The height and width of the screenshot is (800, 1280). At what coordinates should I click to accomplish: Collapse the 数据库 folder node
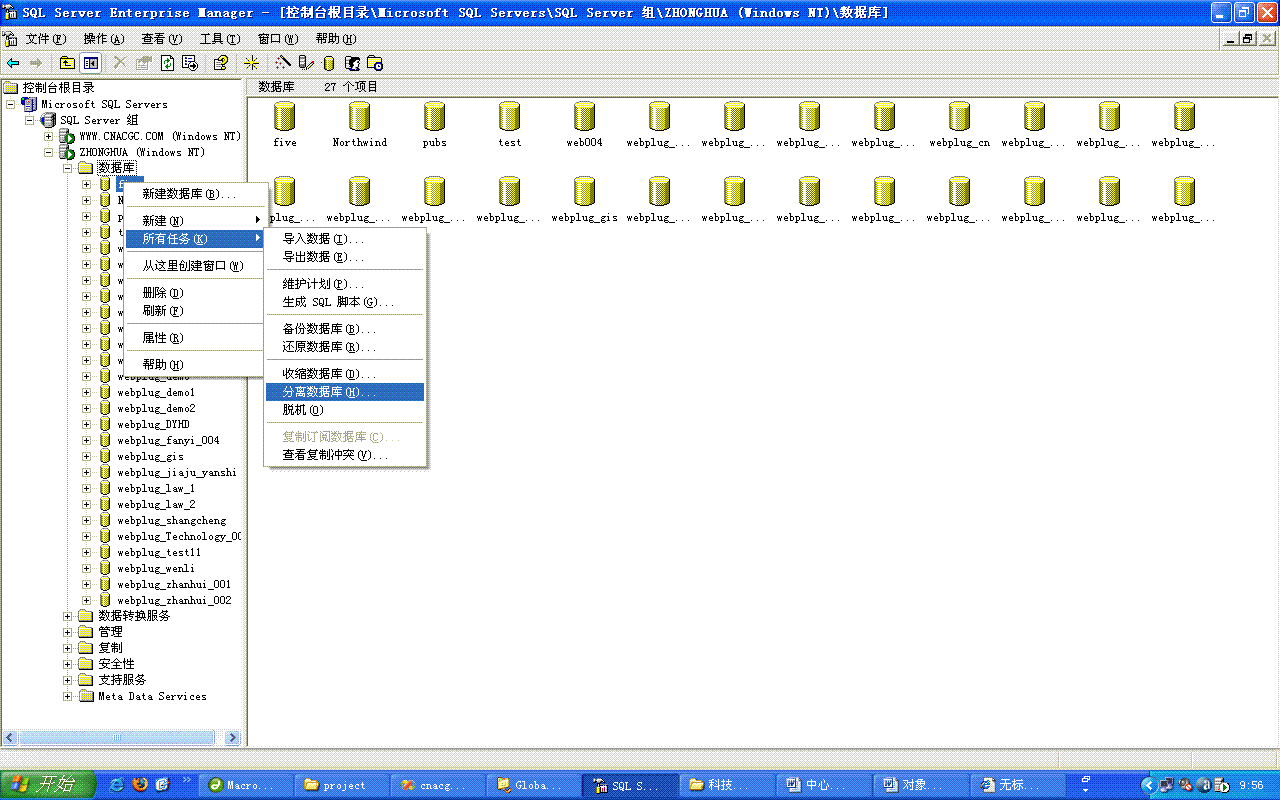[x=68, y=168]
